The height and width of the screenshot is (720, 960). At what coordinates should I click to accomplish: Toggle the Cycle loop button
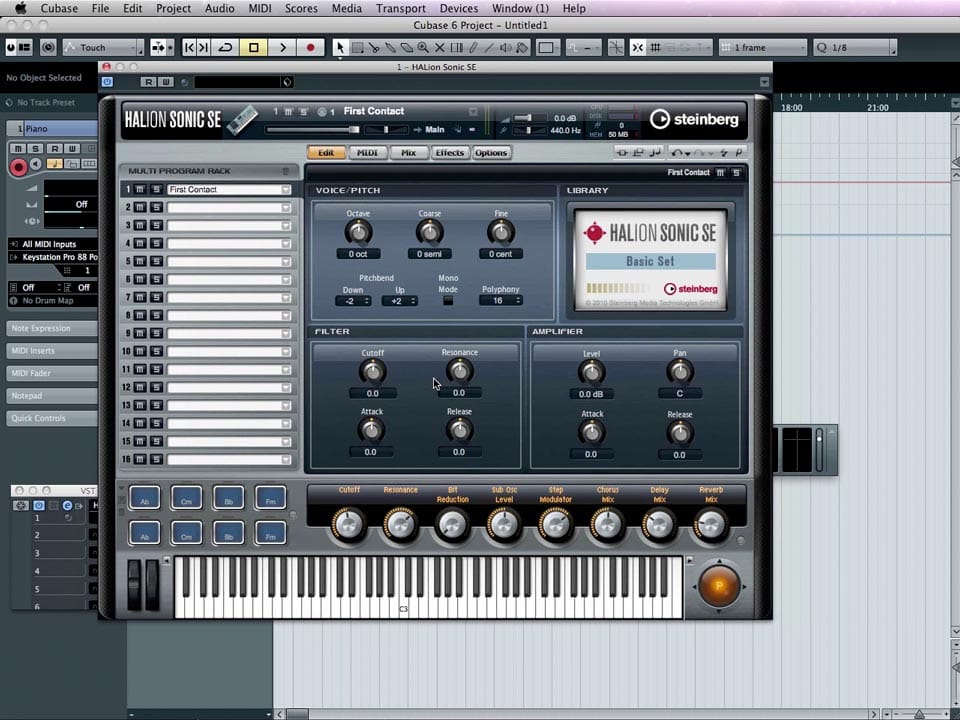pos(225,47)
